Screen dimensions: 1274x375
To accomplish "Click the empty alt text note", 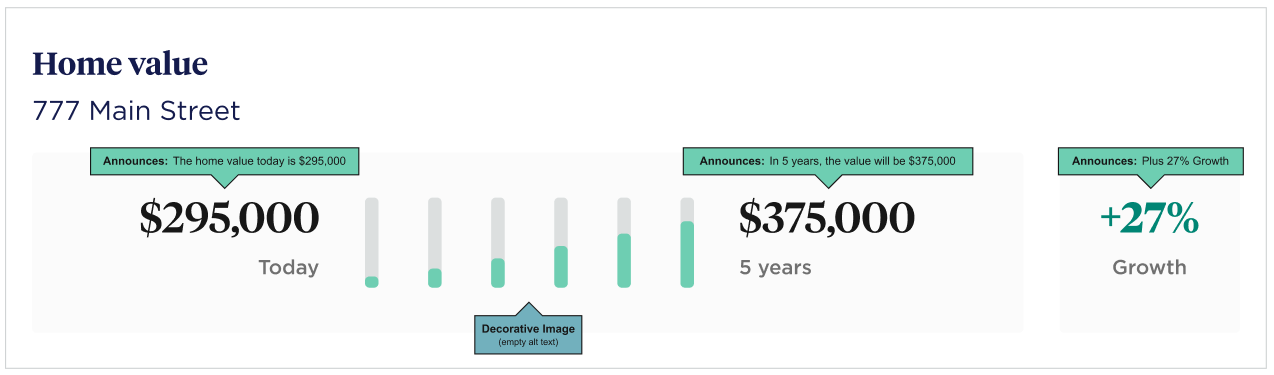I will 528,343.
